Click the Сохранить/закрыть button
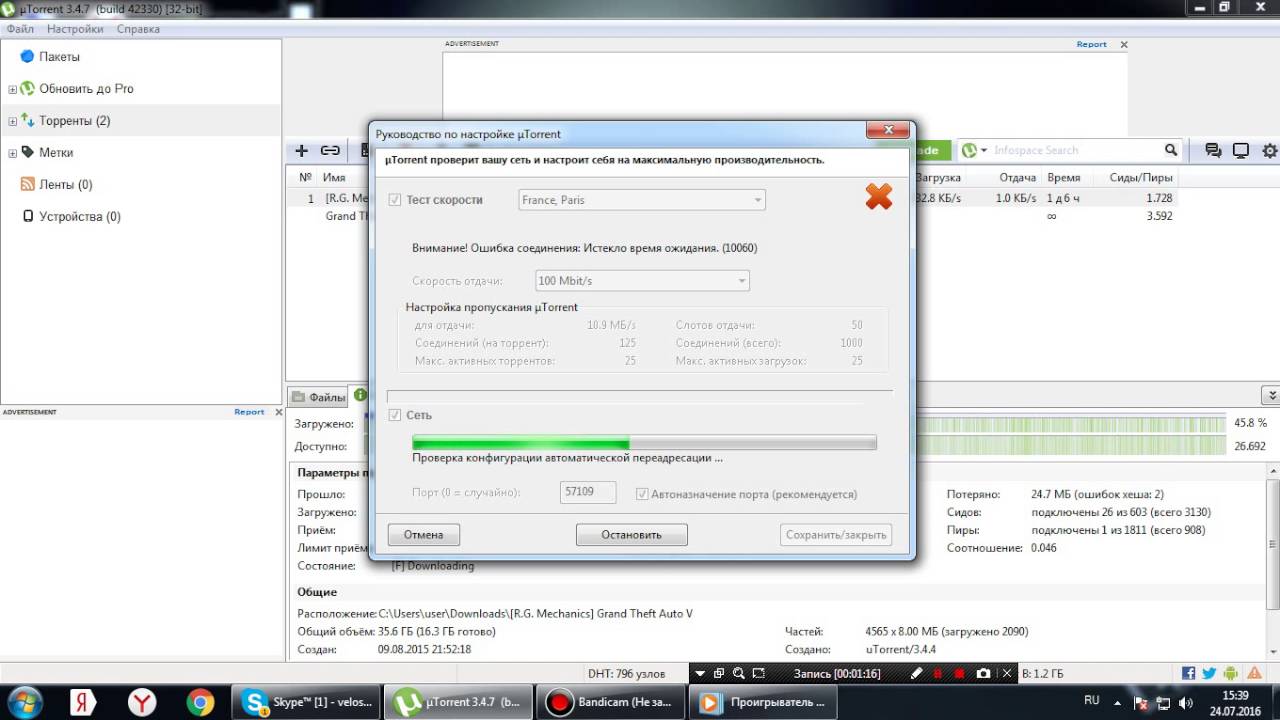1280x720 pixels. click(x=836, y=535)
